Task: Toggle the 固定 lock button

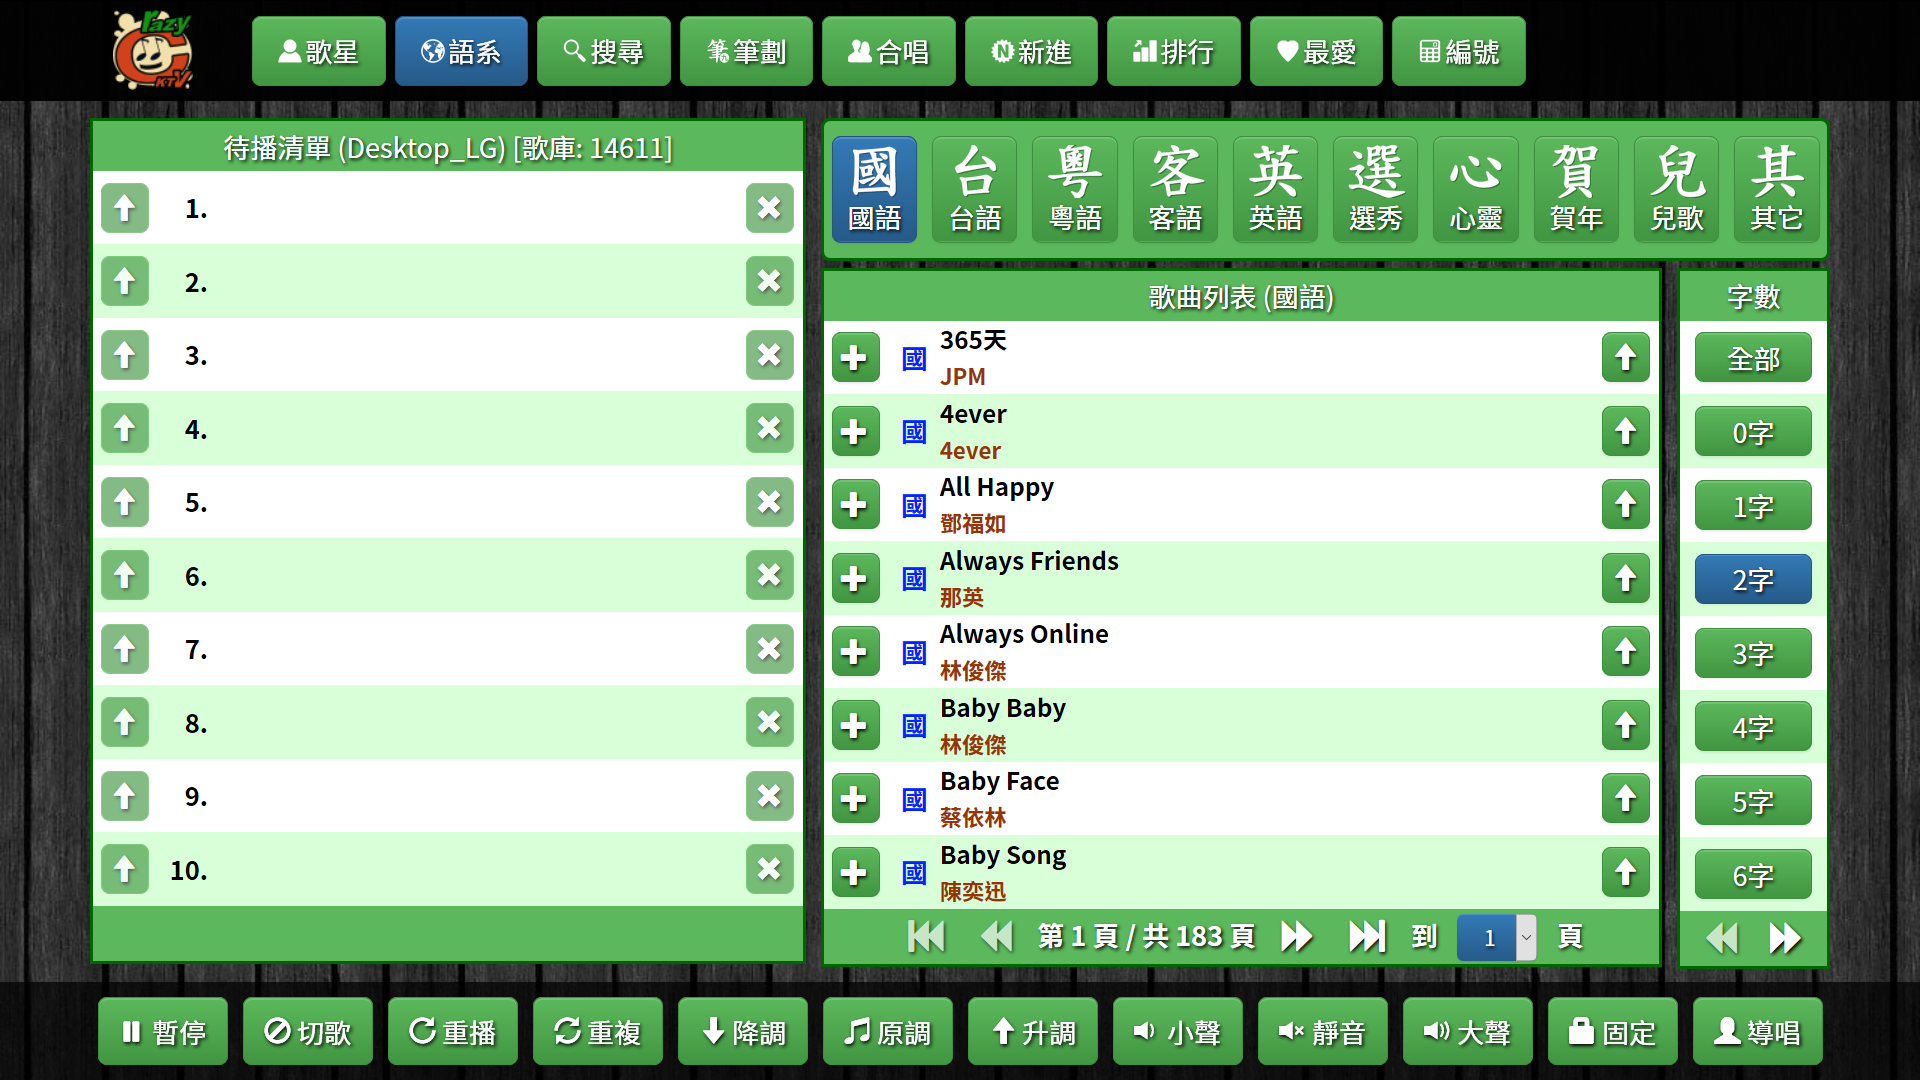Action: pyautogui.click(x=1612, y=1032)
